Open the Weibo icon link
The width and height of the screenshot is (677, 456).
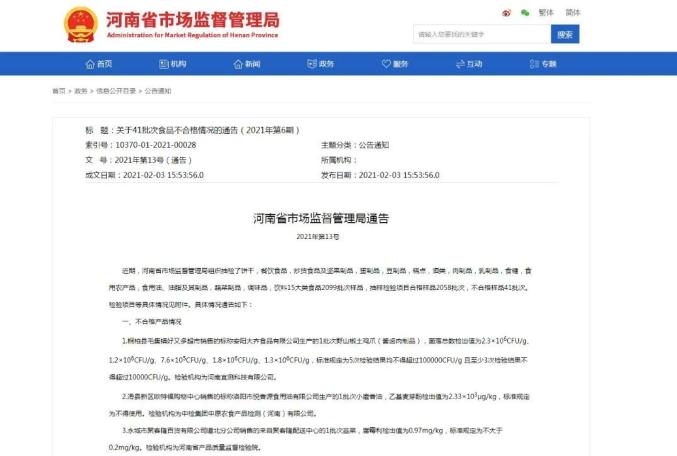point(506,13)
